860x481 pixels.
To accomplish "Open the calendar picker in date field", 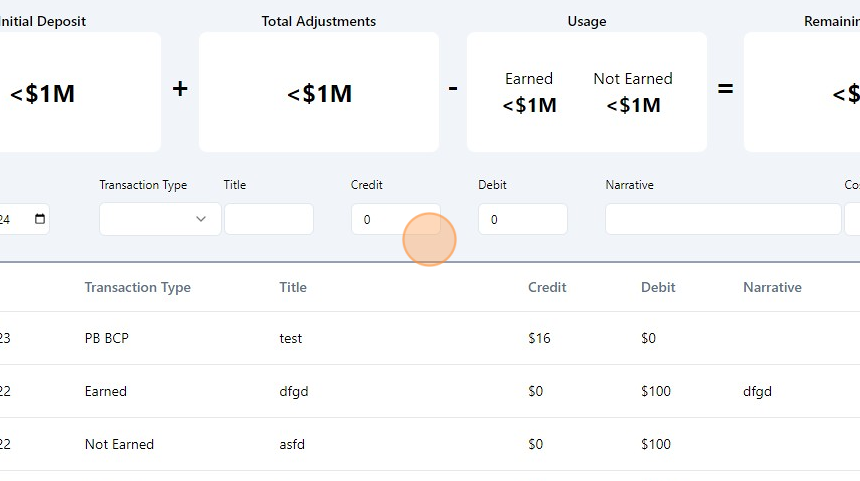I will 40,219.
